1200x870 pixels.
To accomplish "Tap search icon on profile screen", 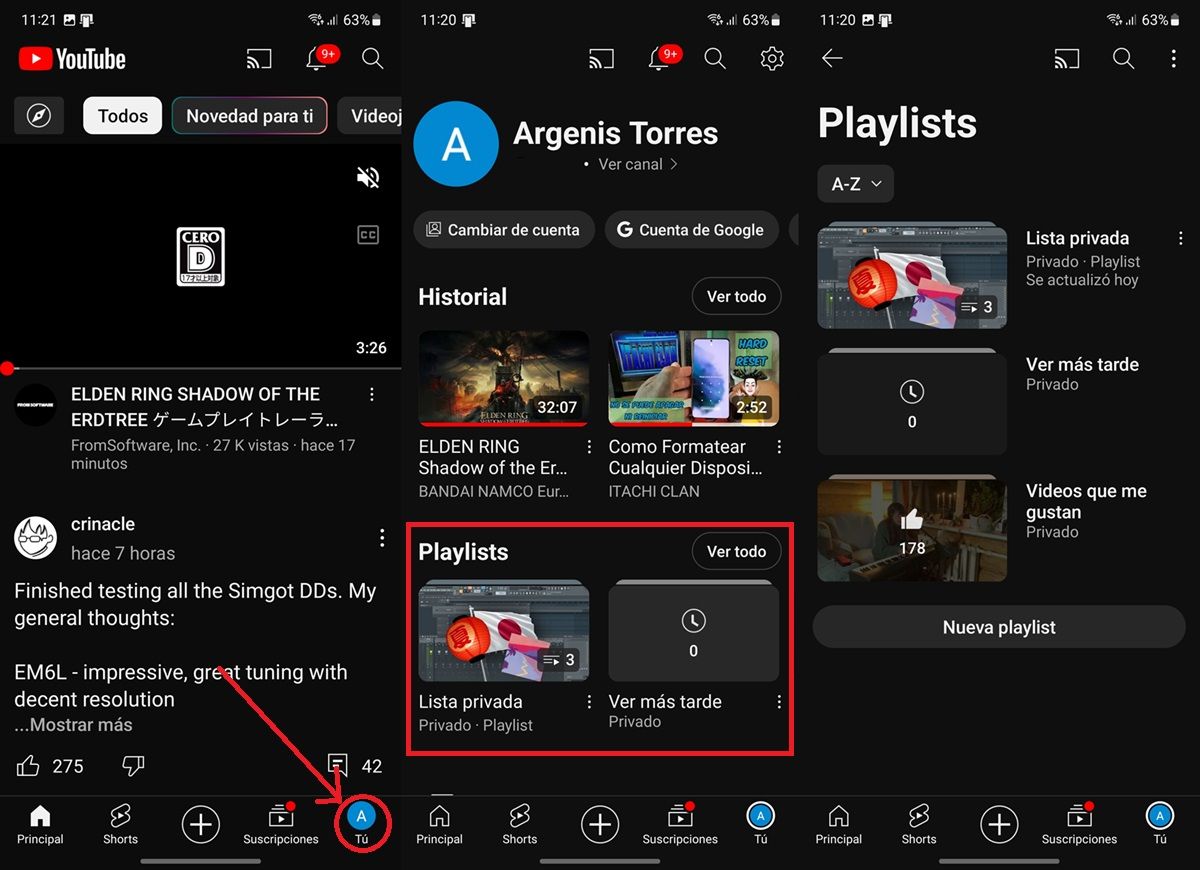I will coord(715,59).
